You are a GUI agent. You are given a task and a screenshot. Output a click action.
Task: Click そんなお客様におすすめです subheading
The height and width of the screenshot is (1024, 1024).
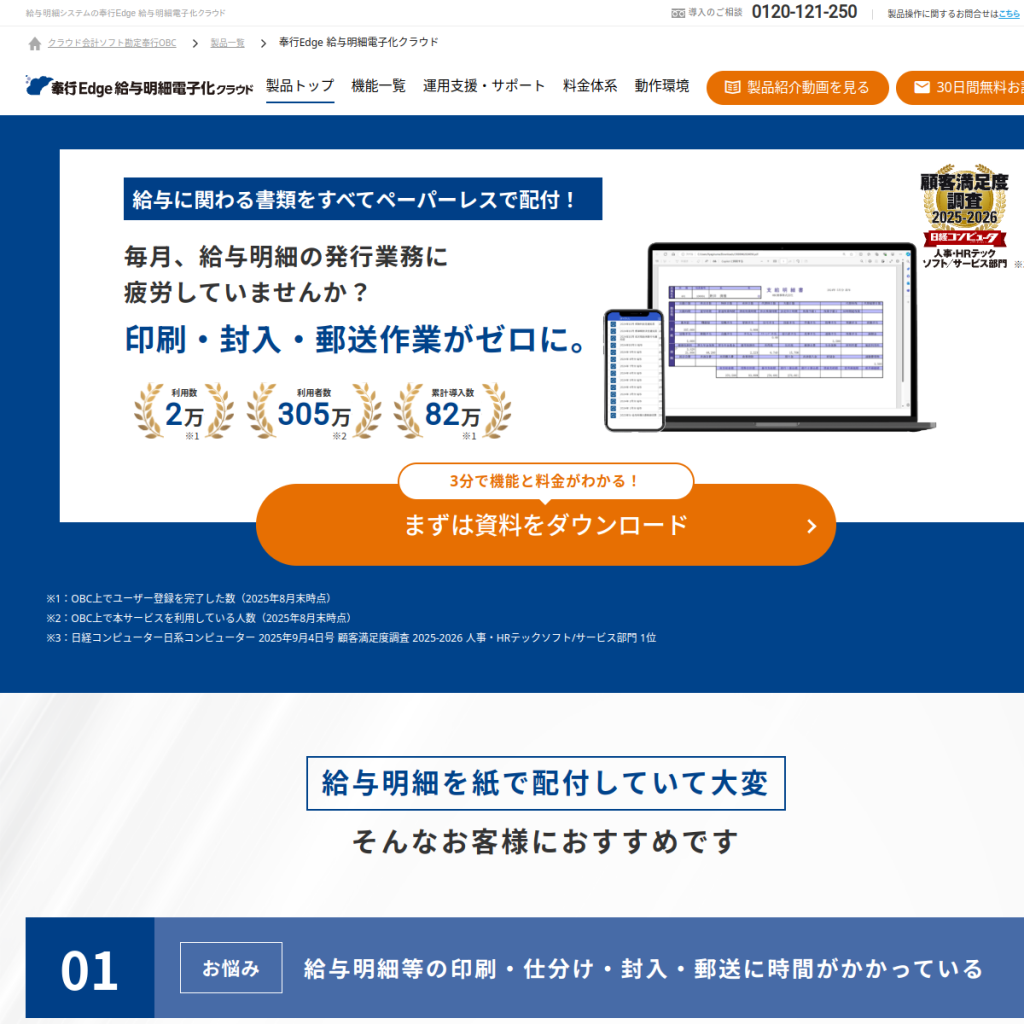coord(545,841)
